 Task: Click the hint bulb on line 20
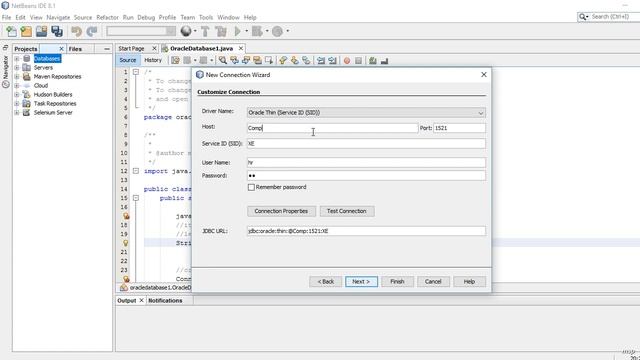126,243
